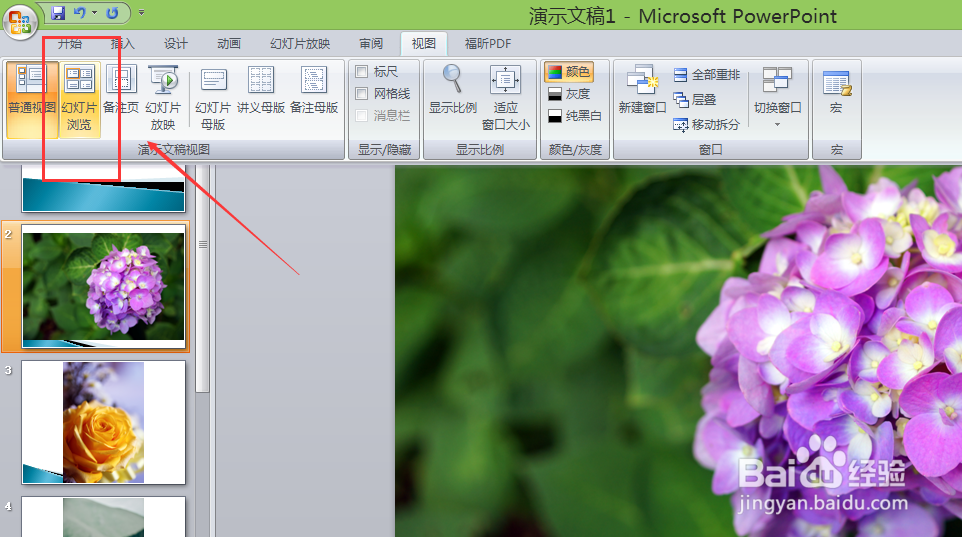The image size is (962, 537).
Task: Open the 审阅 ribbon tab
Action: (x=371, y=44)
